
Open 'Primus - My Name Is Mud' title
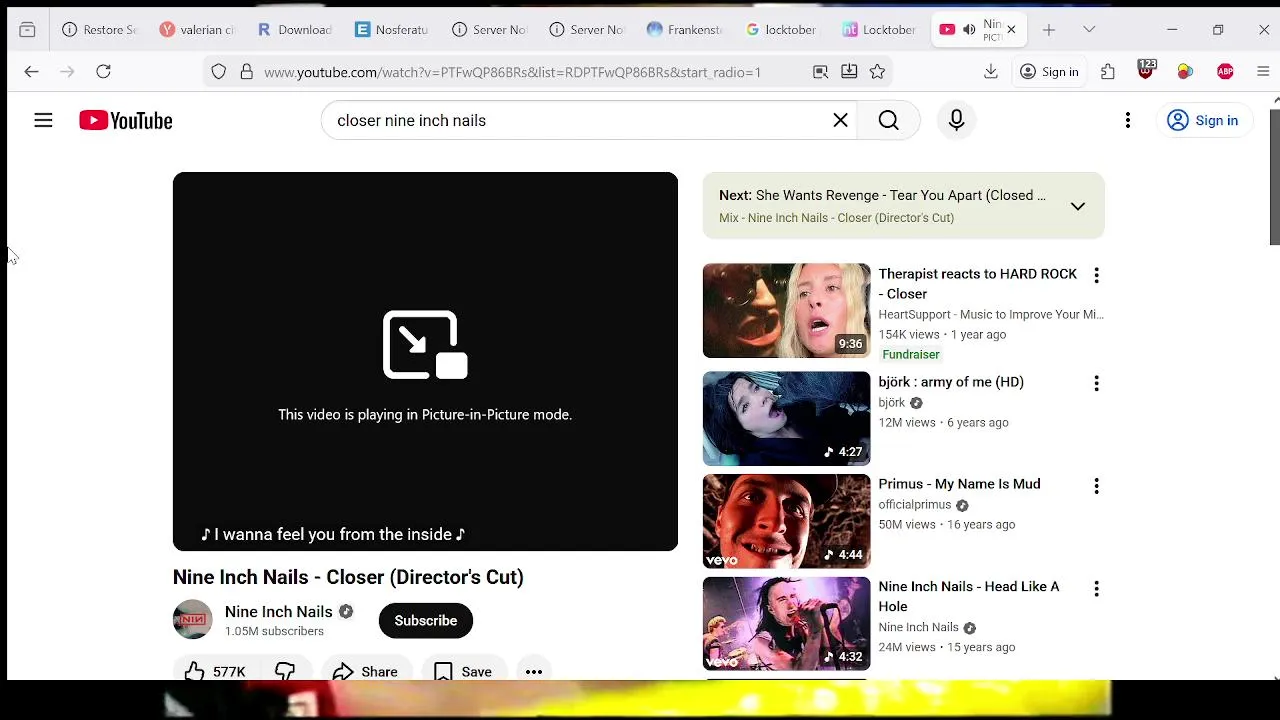[x=959, y=484]
